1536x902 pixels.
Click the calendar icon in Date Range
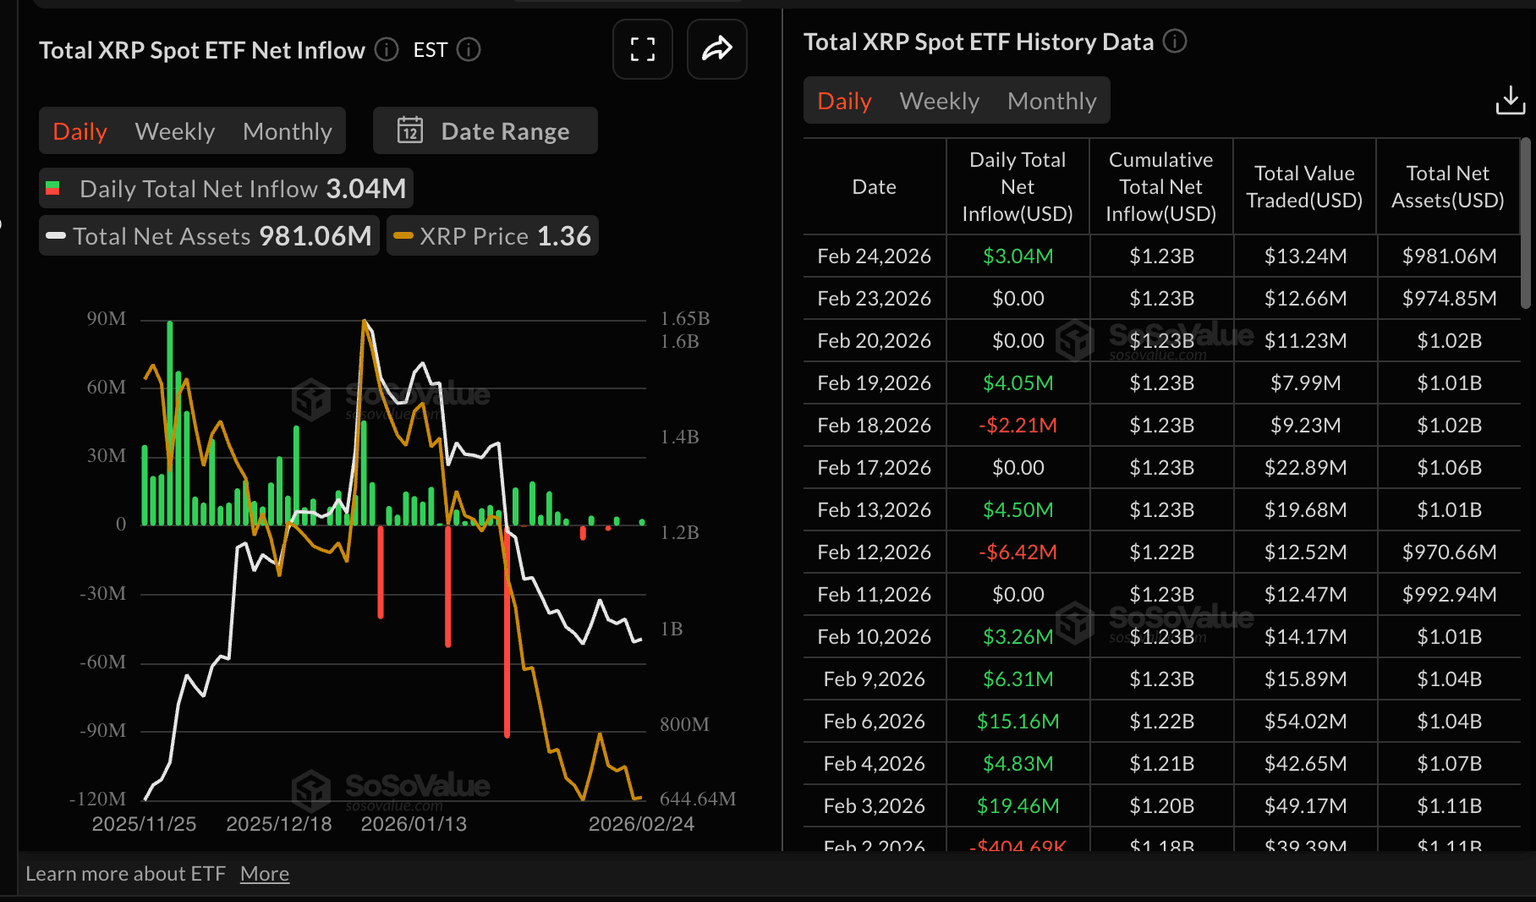coord(410,131)
